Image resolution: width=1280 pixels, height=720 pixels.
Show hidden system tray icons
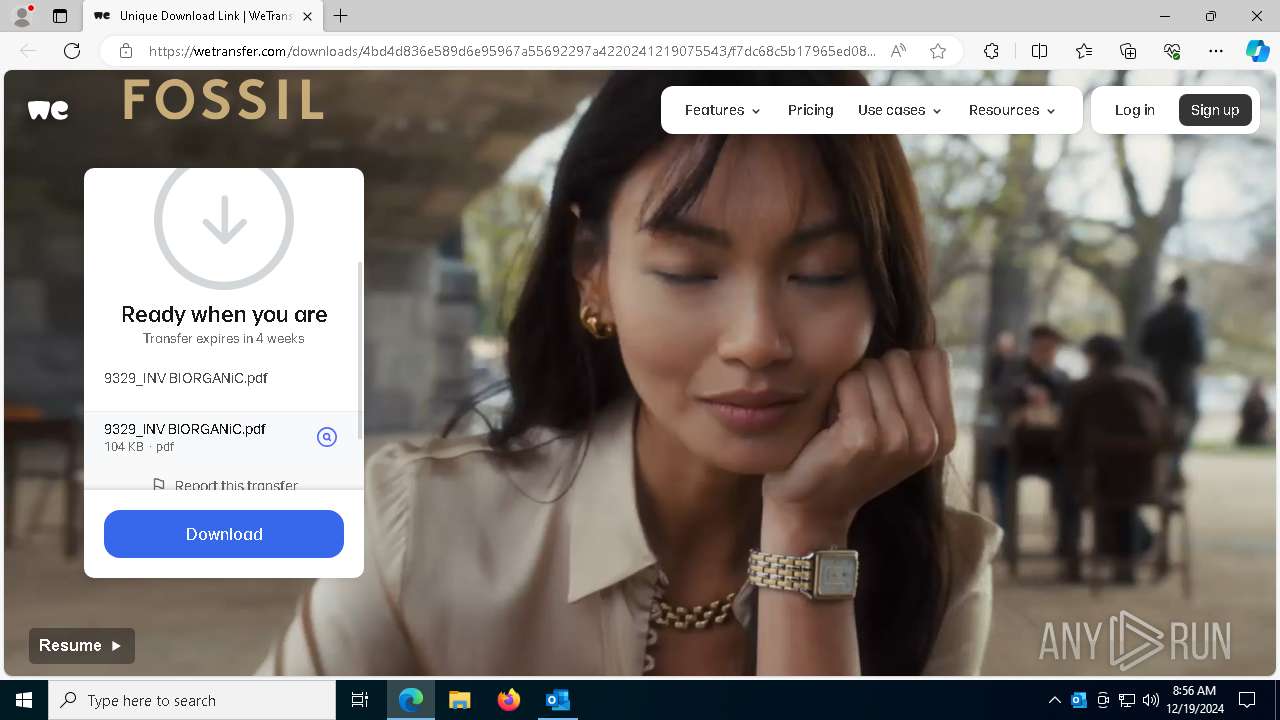1054,700
